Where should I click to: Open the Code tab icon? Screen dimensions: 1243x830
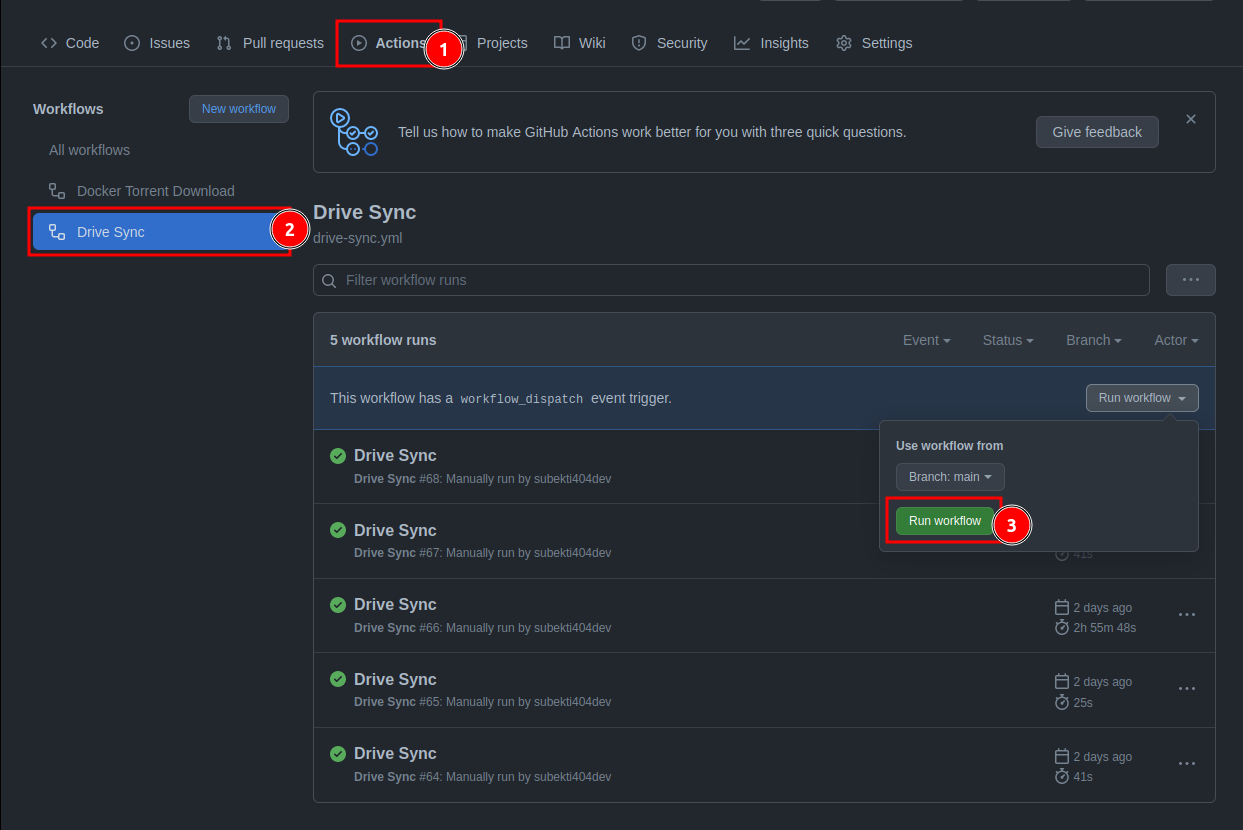click(49, 43)
